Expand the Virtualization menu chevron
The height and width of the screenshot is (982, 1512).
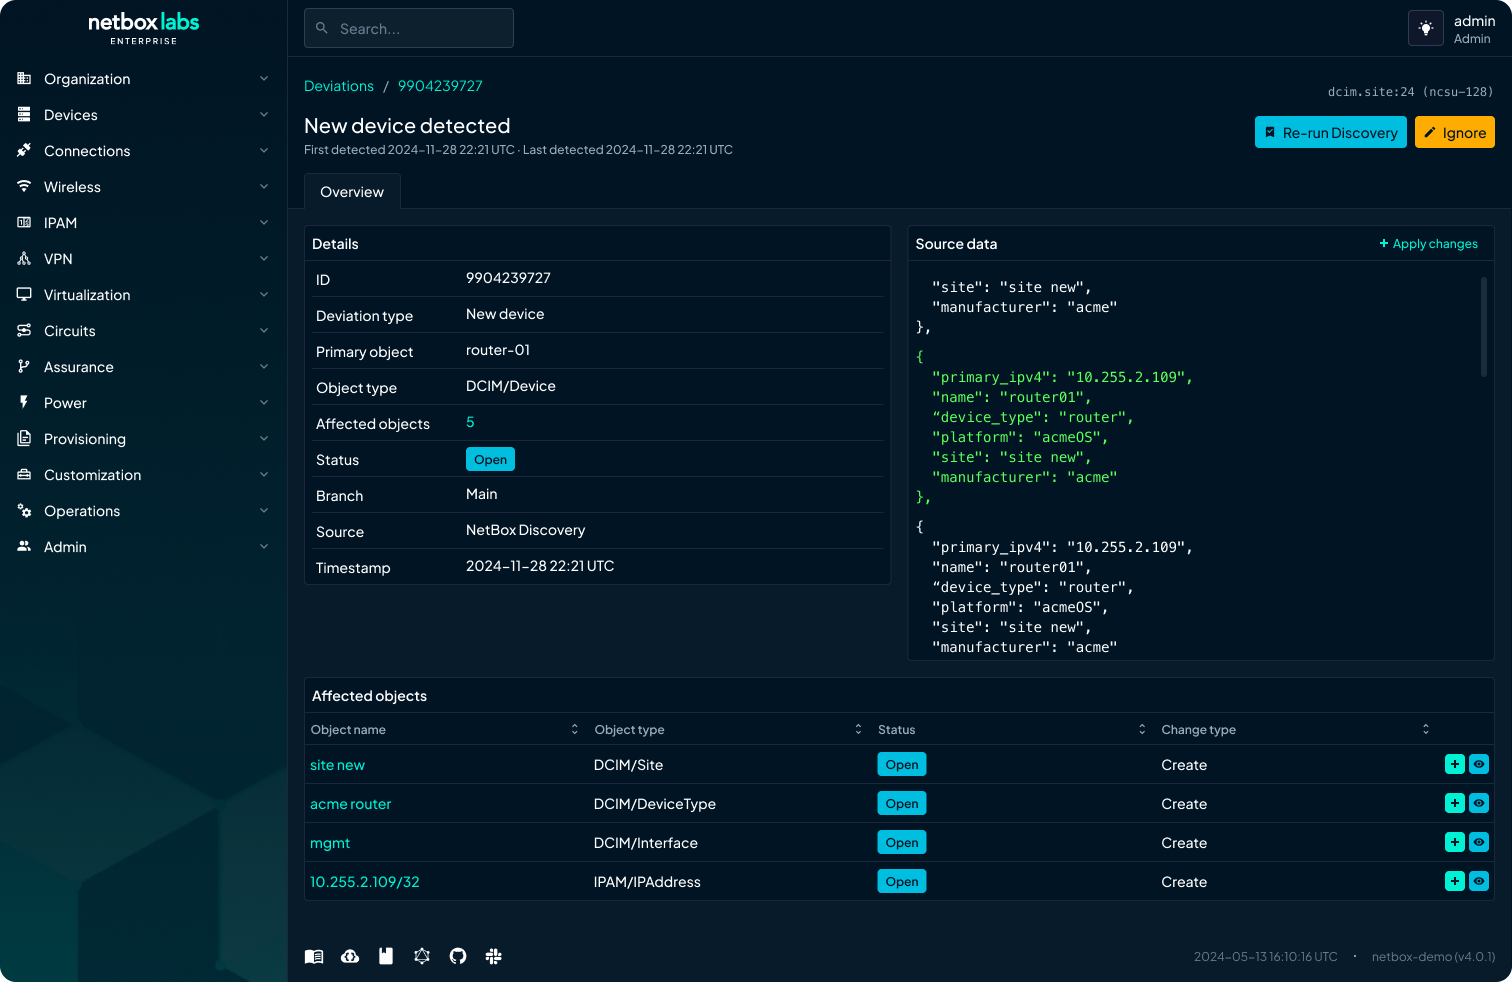[264, 294]
